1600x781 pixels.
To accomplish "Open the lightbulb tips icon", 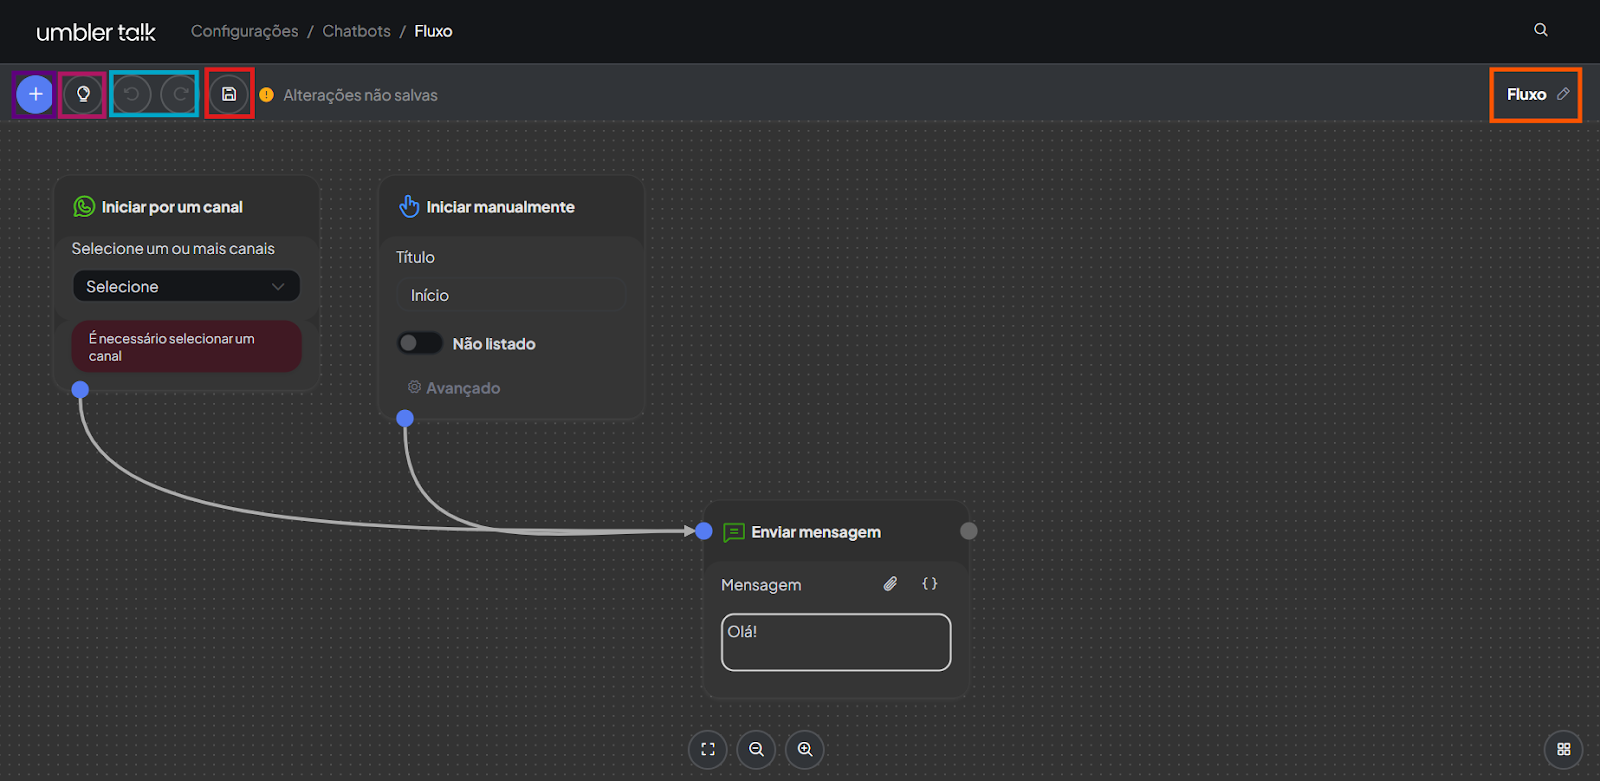I will point(83,94).
